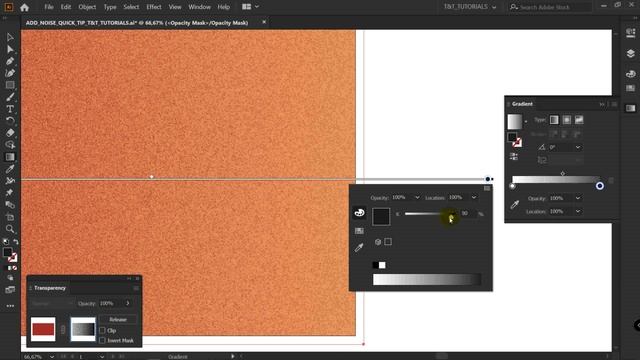Viewport: 640px width, 360px height.
Task: Select the Selection tool arrow
Action: (x=10, y=38)
